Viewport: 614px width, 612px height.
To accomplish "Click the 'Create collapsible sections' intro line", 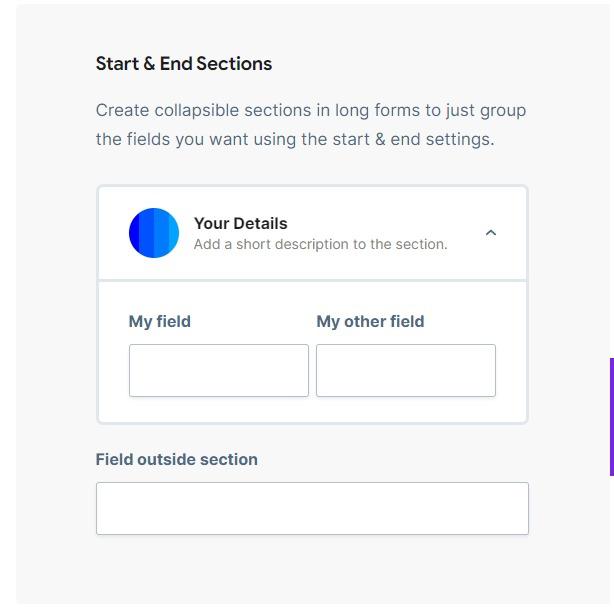I will [x=310, y=110].
